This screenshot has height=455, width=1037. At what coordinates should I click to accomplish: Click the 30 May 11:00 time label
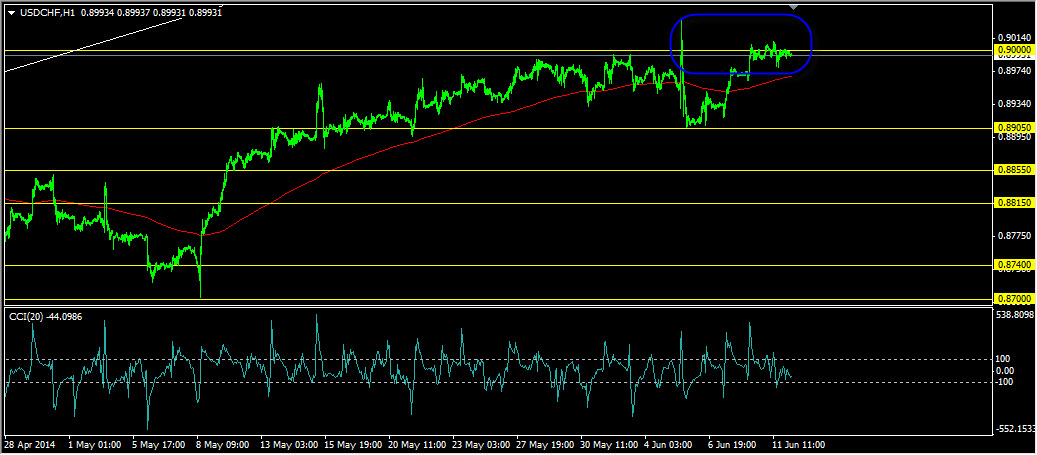point(609,444)
